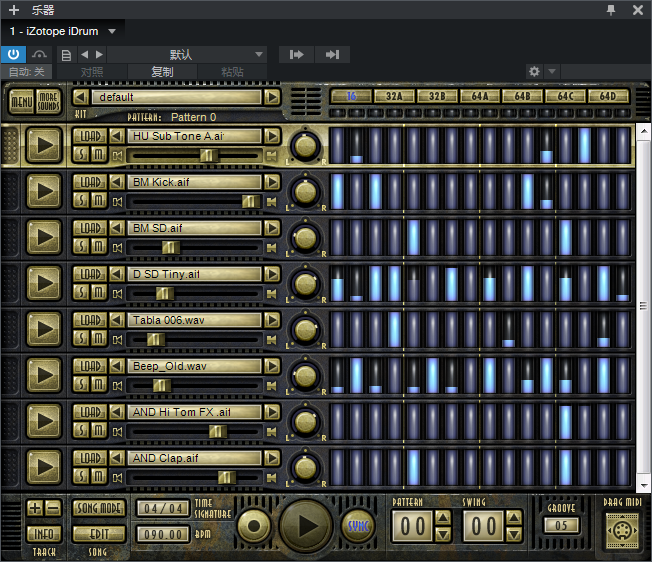
Task: Switch to previous kit before default
Action: coord(81,97)
